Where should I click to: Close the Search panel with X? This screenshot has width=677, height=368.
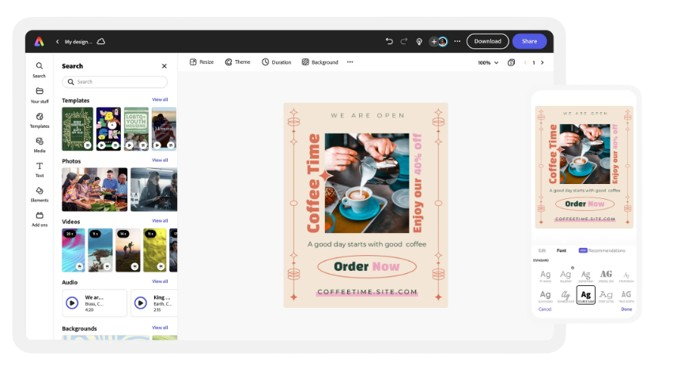point(164,66)
